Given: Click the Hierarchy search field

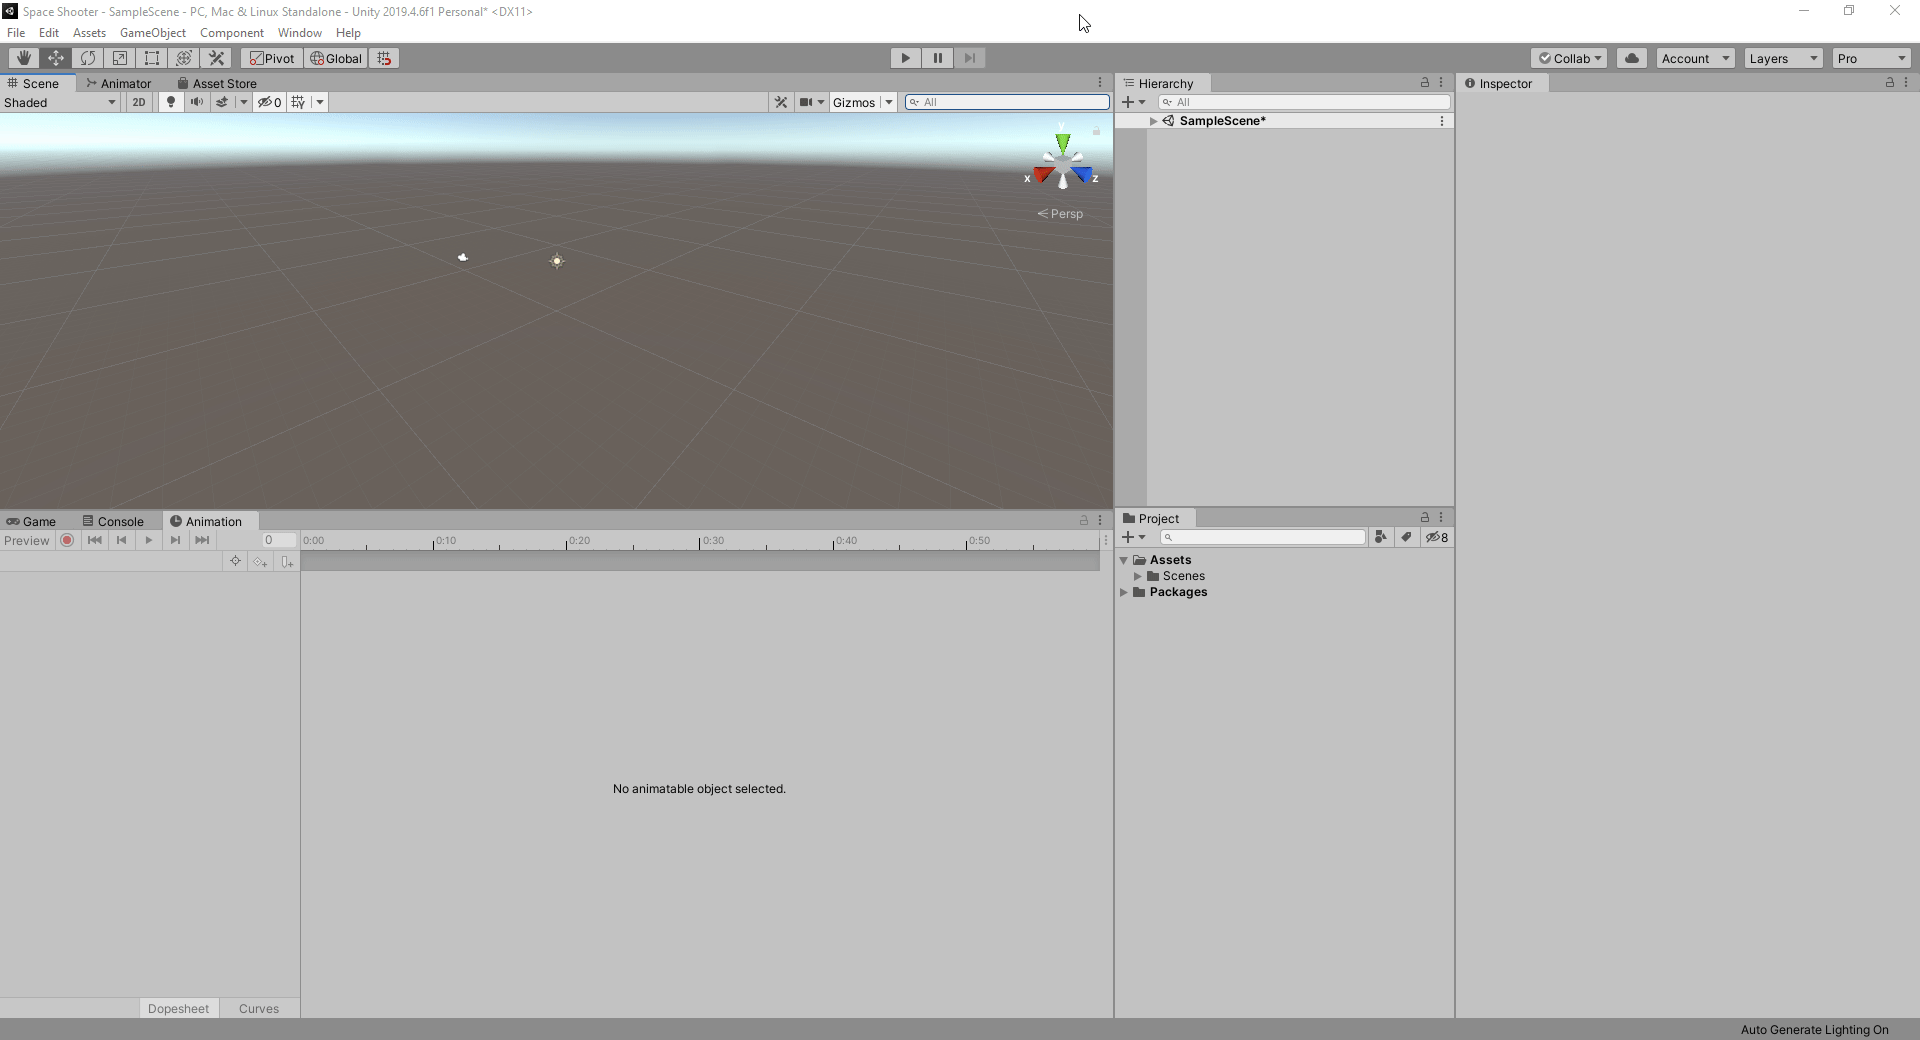Looking at the screenshot, I should pyautogui.click(x=1304, y=102).
